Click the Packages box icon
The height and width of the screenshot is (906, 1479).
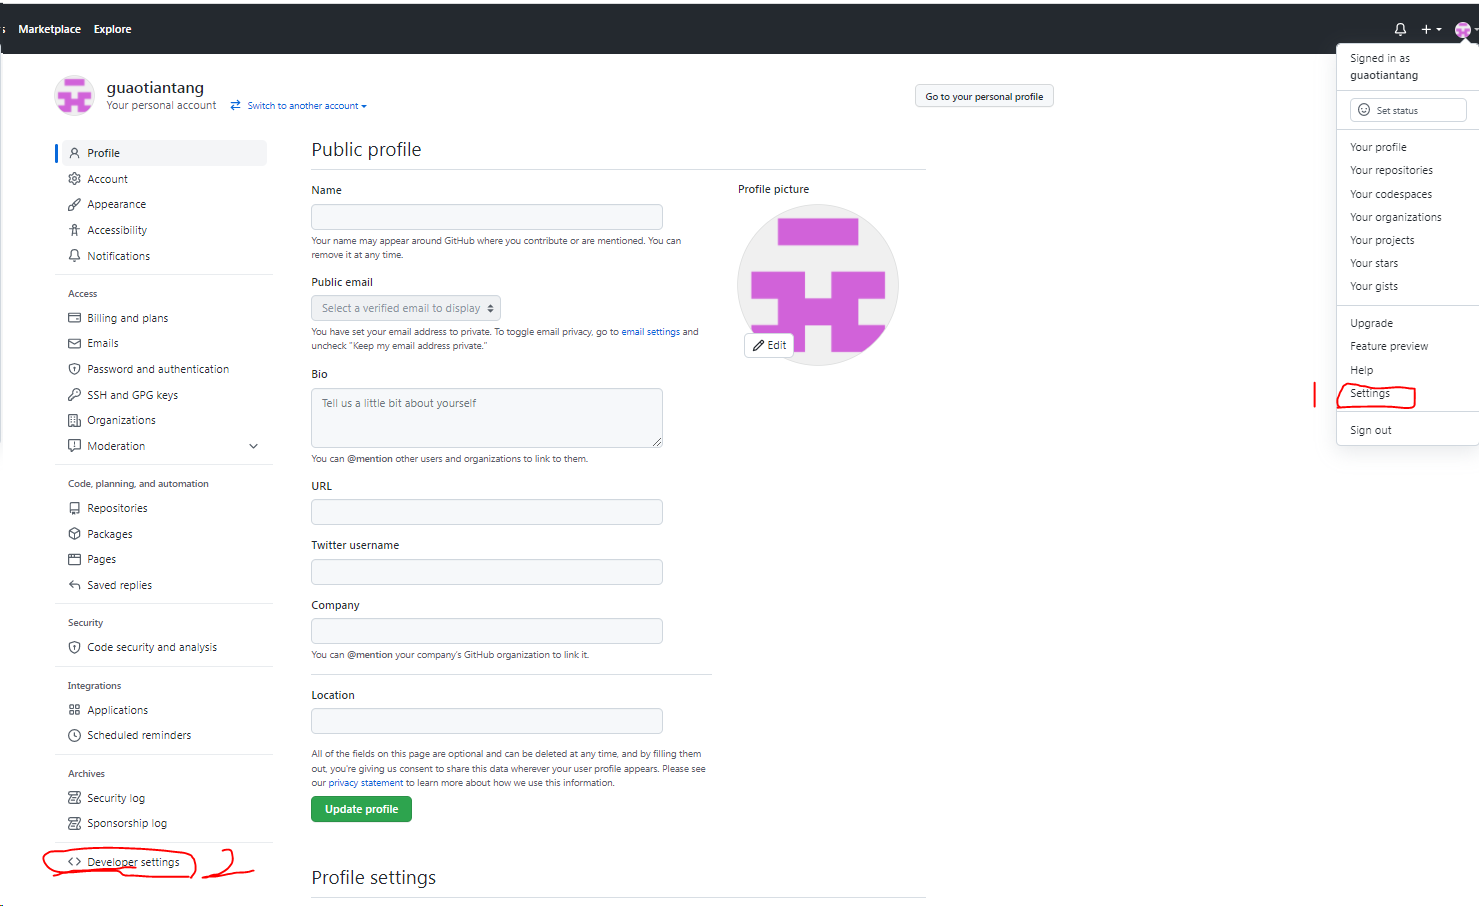(x=74, y=534)
